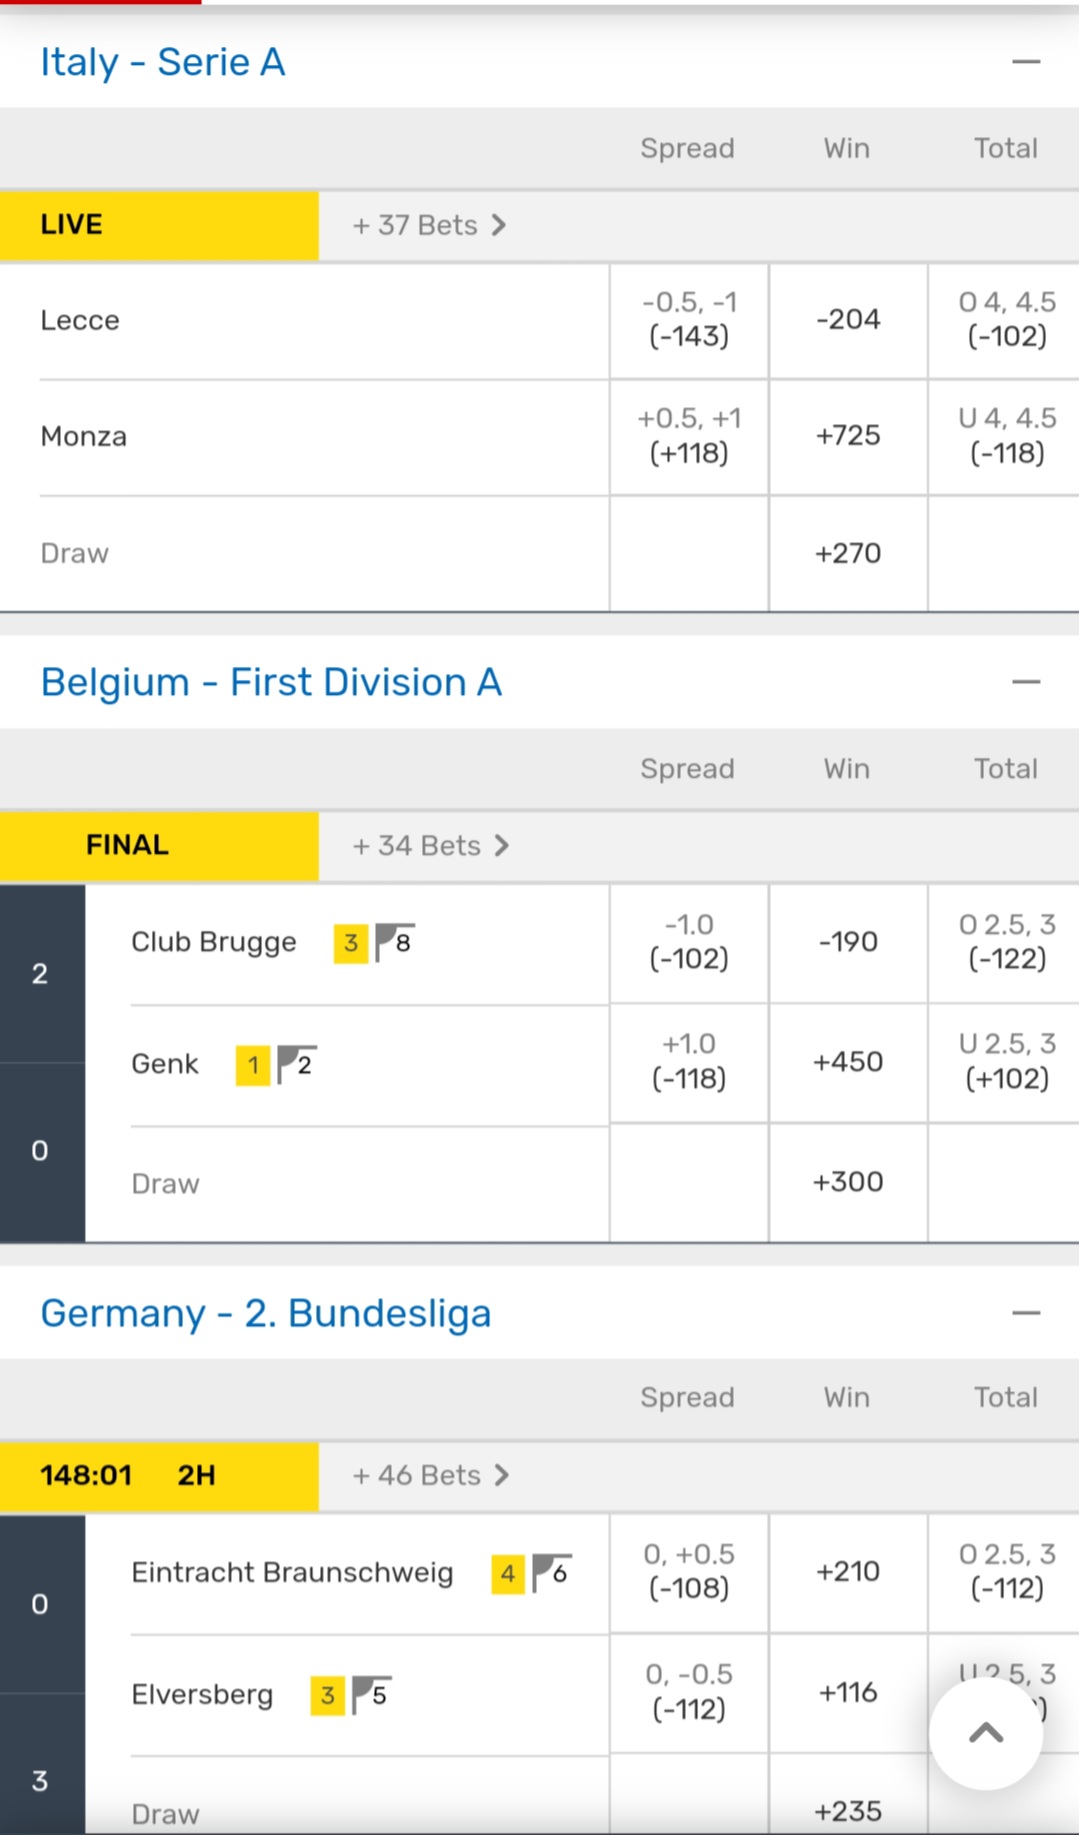Click Club Brugge yellow card badge

pyautogui.click(x=350, y=943)
